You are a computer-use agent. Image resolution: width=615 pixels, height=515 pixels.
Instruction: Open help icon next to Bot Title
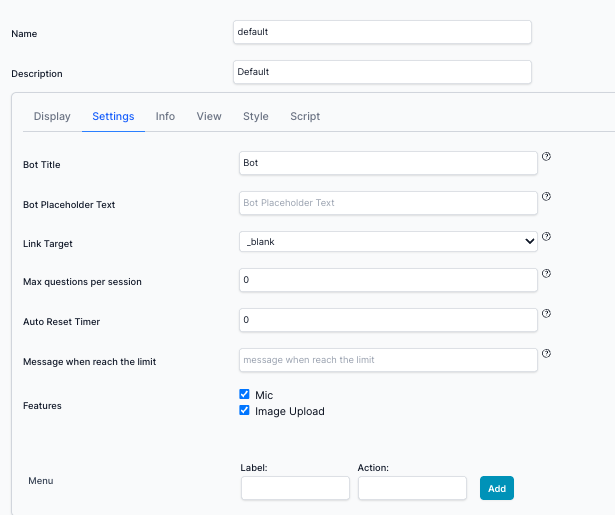coord(546,157)
